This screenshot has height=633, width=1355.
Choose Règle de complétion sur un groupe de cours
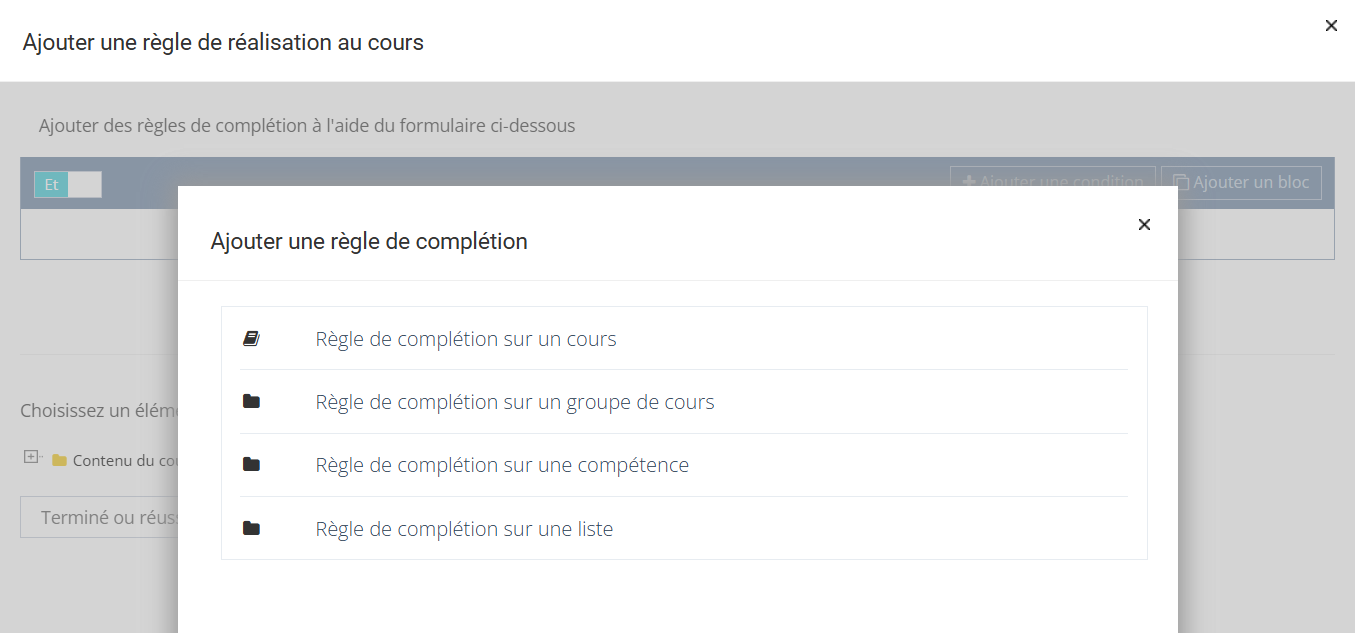coord(515,402)
